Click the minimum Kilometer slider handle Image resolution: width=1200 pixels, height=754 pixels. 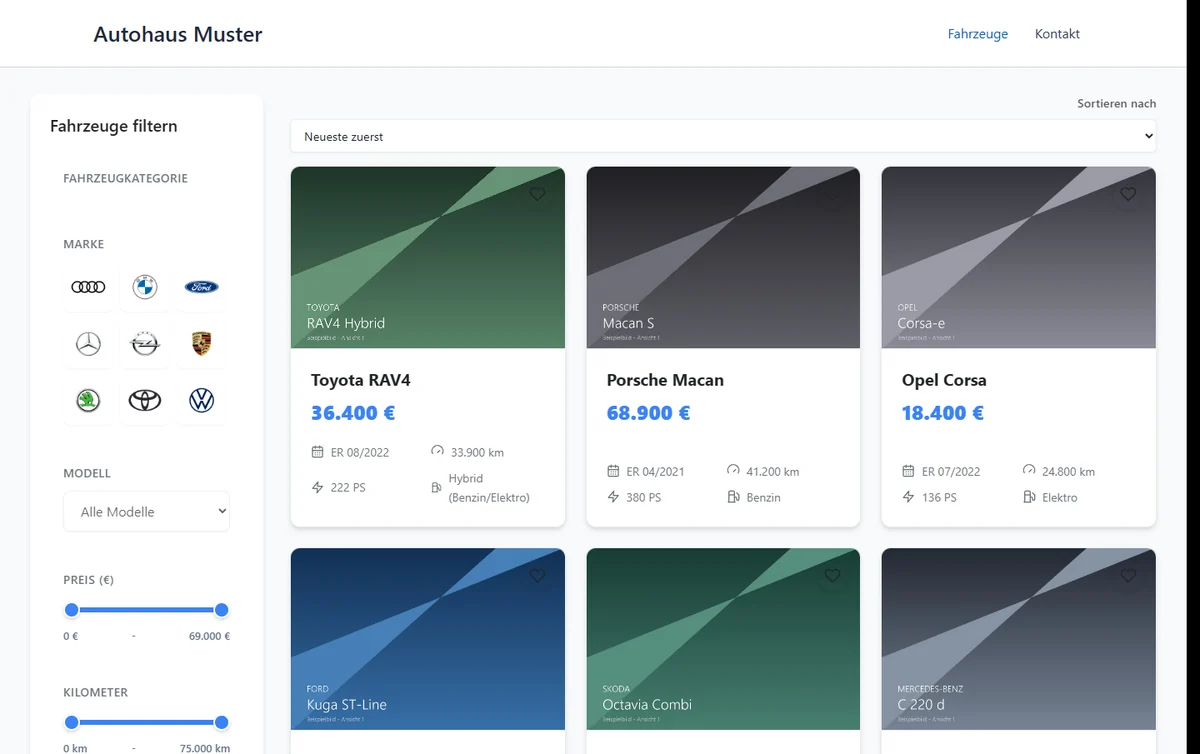coord(71,722)
